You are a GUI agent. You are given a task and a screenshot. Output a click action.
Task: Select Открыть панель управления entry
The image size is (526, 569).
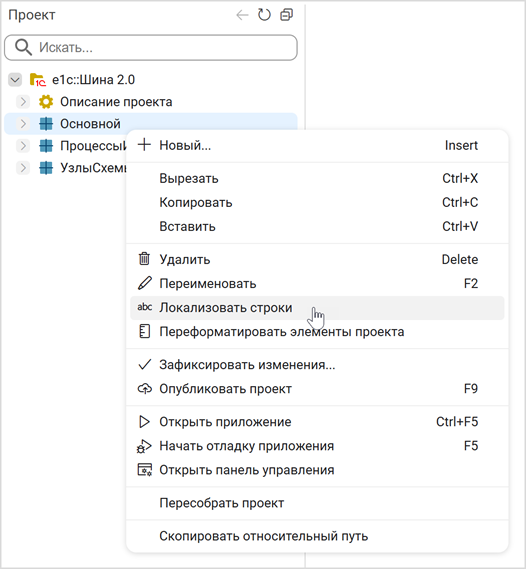tap(317, 470)
